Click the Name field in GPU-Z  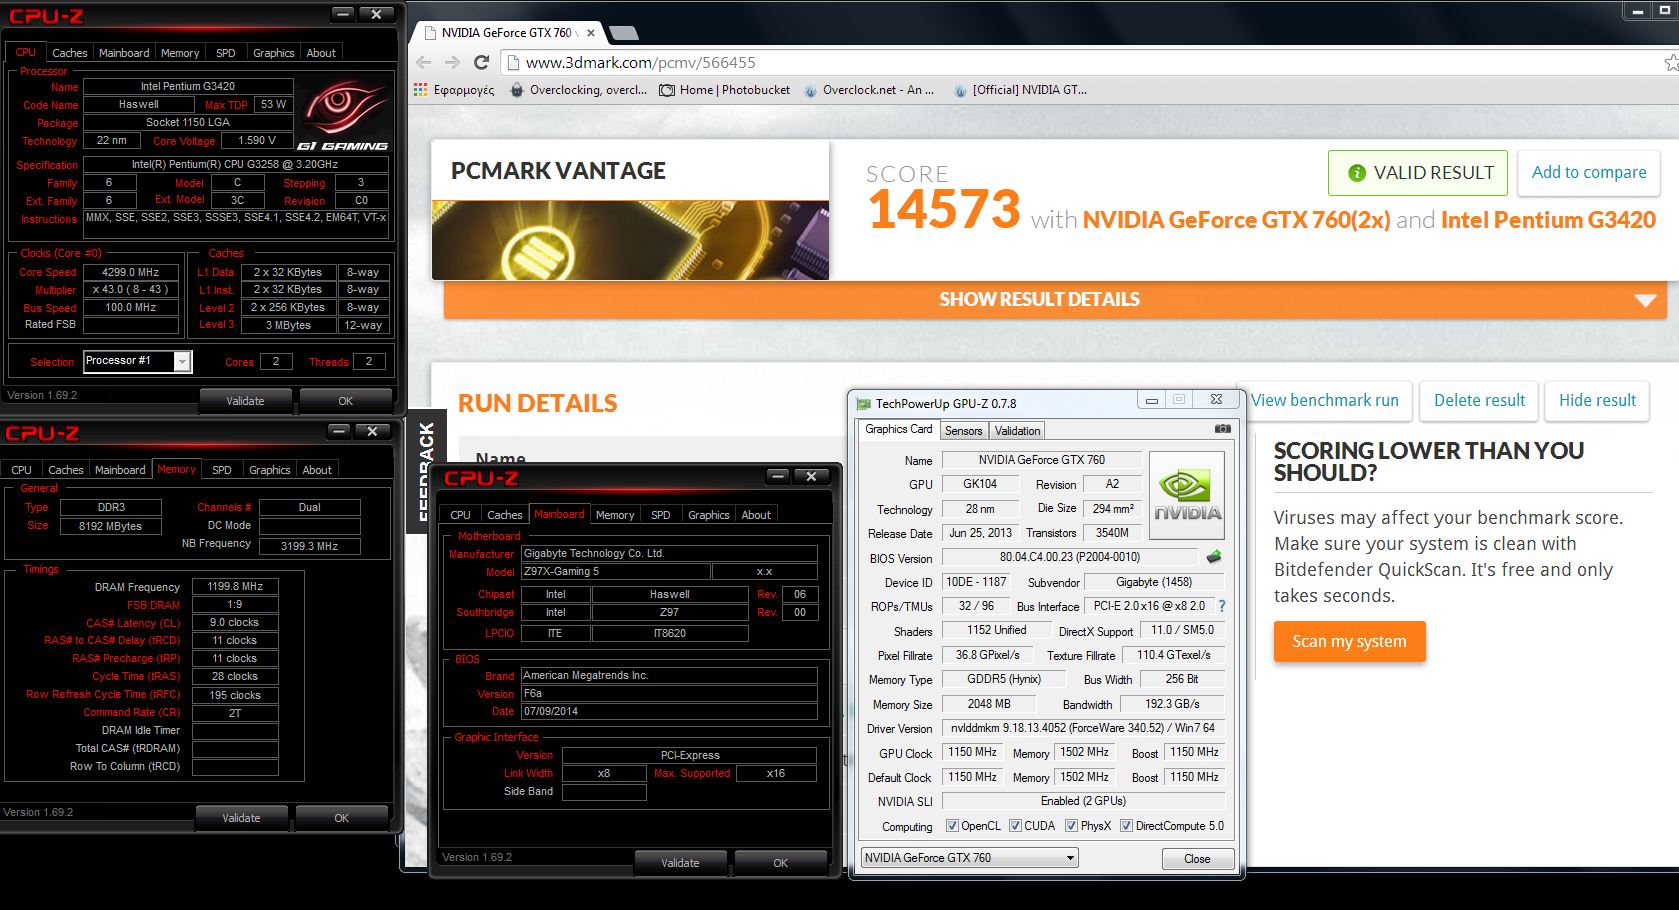(1041, 460)
